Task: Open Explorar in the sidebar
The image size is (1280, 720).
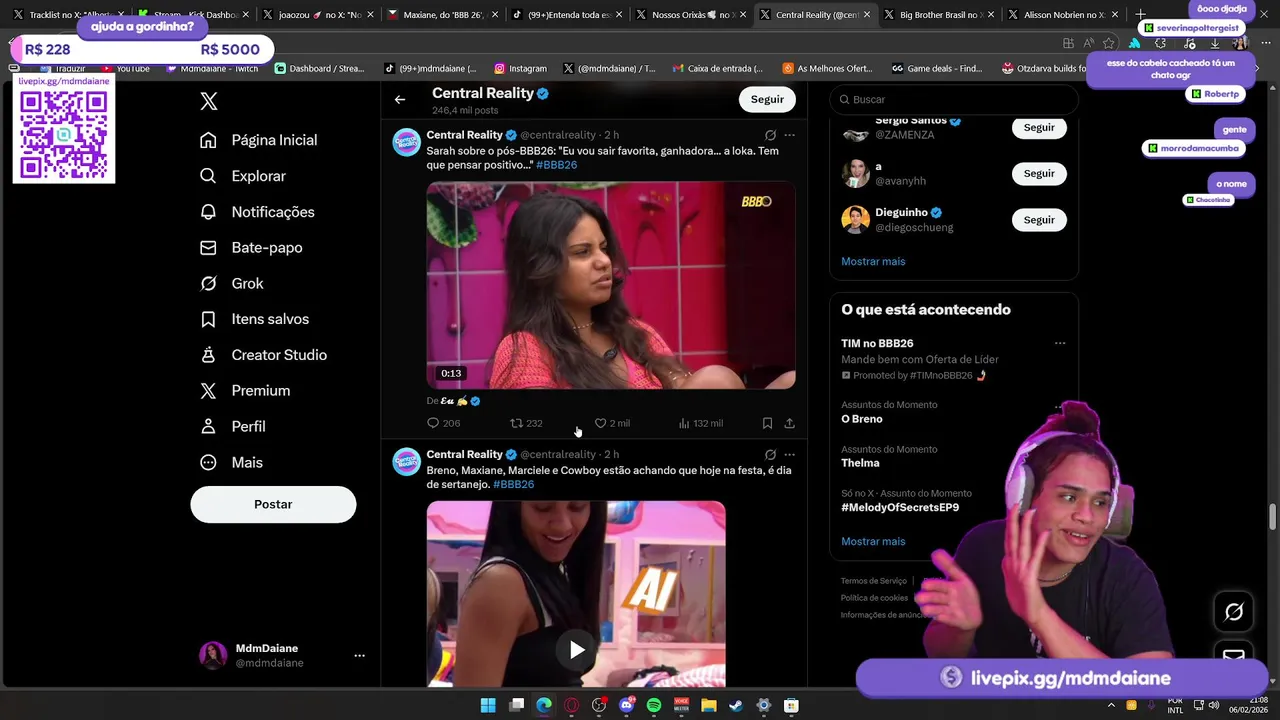Action: [243, 176]
